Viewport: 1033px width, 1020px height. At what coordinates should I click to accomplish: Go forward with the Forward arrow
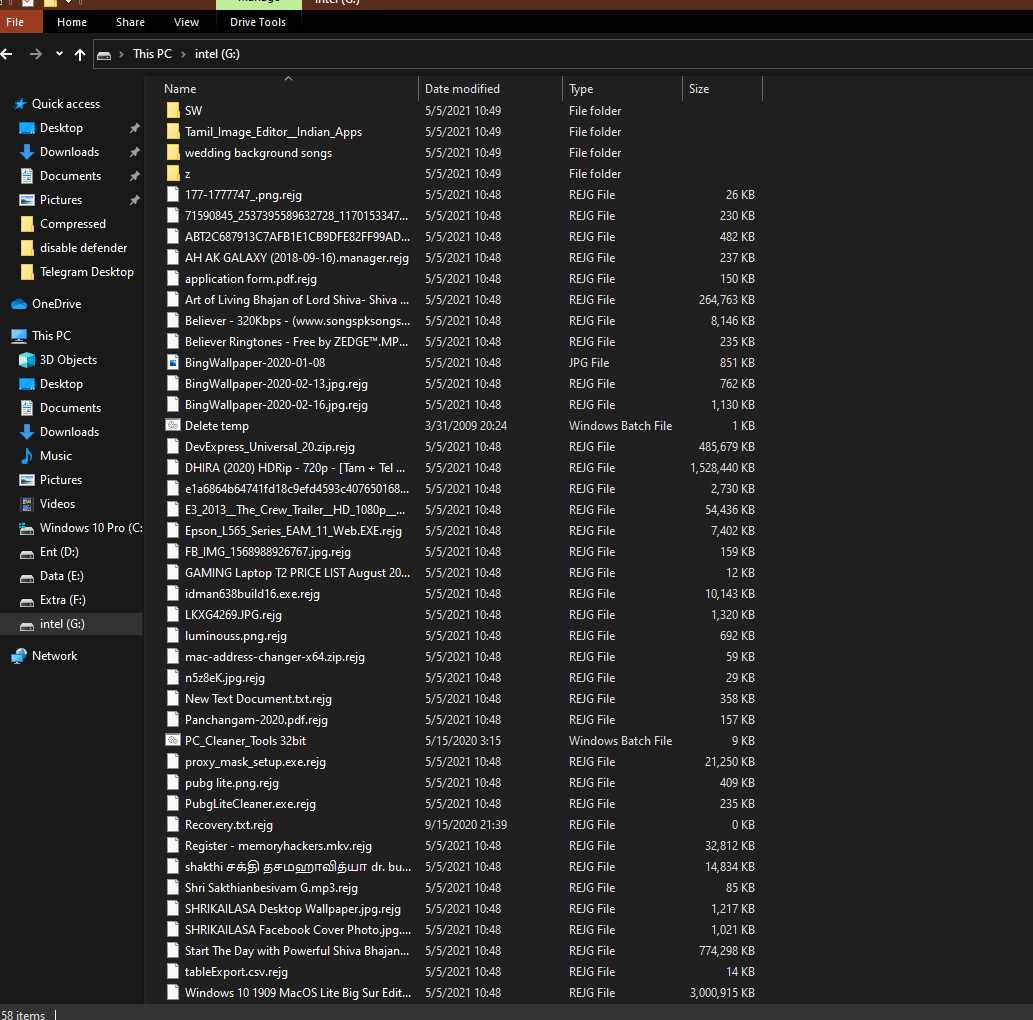click(36, 54)
